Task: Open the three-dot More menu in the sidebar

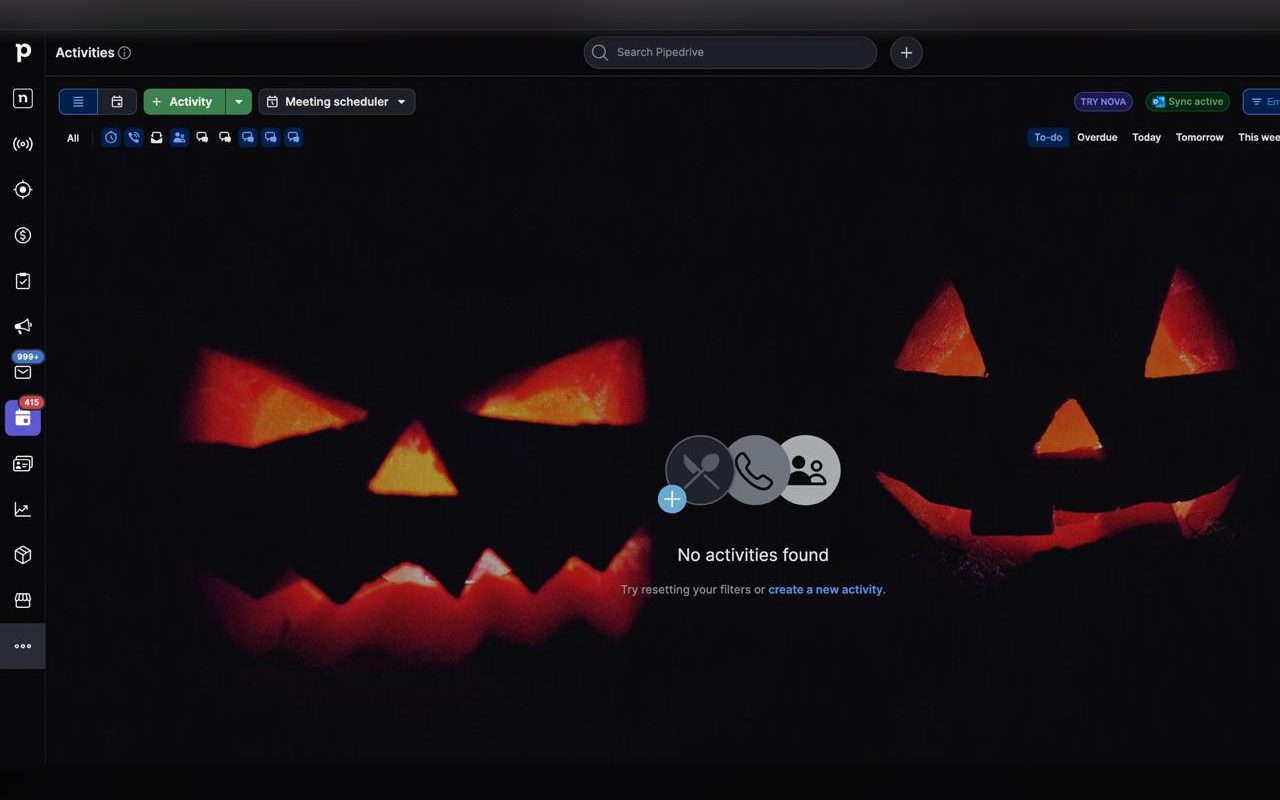Action: (23, 646)
